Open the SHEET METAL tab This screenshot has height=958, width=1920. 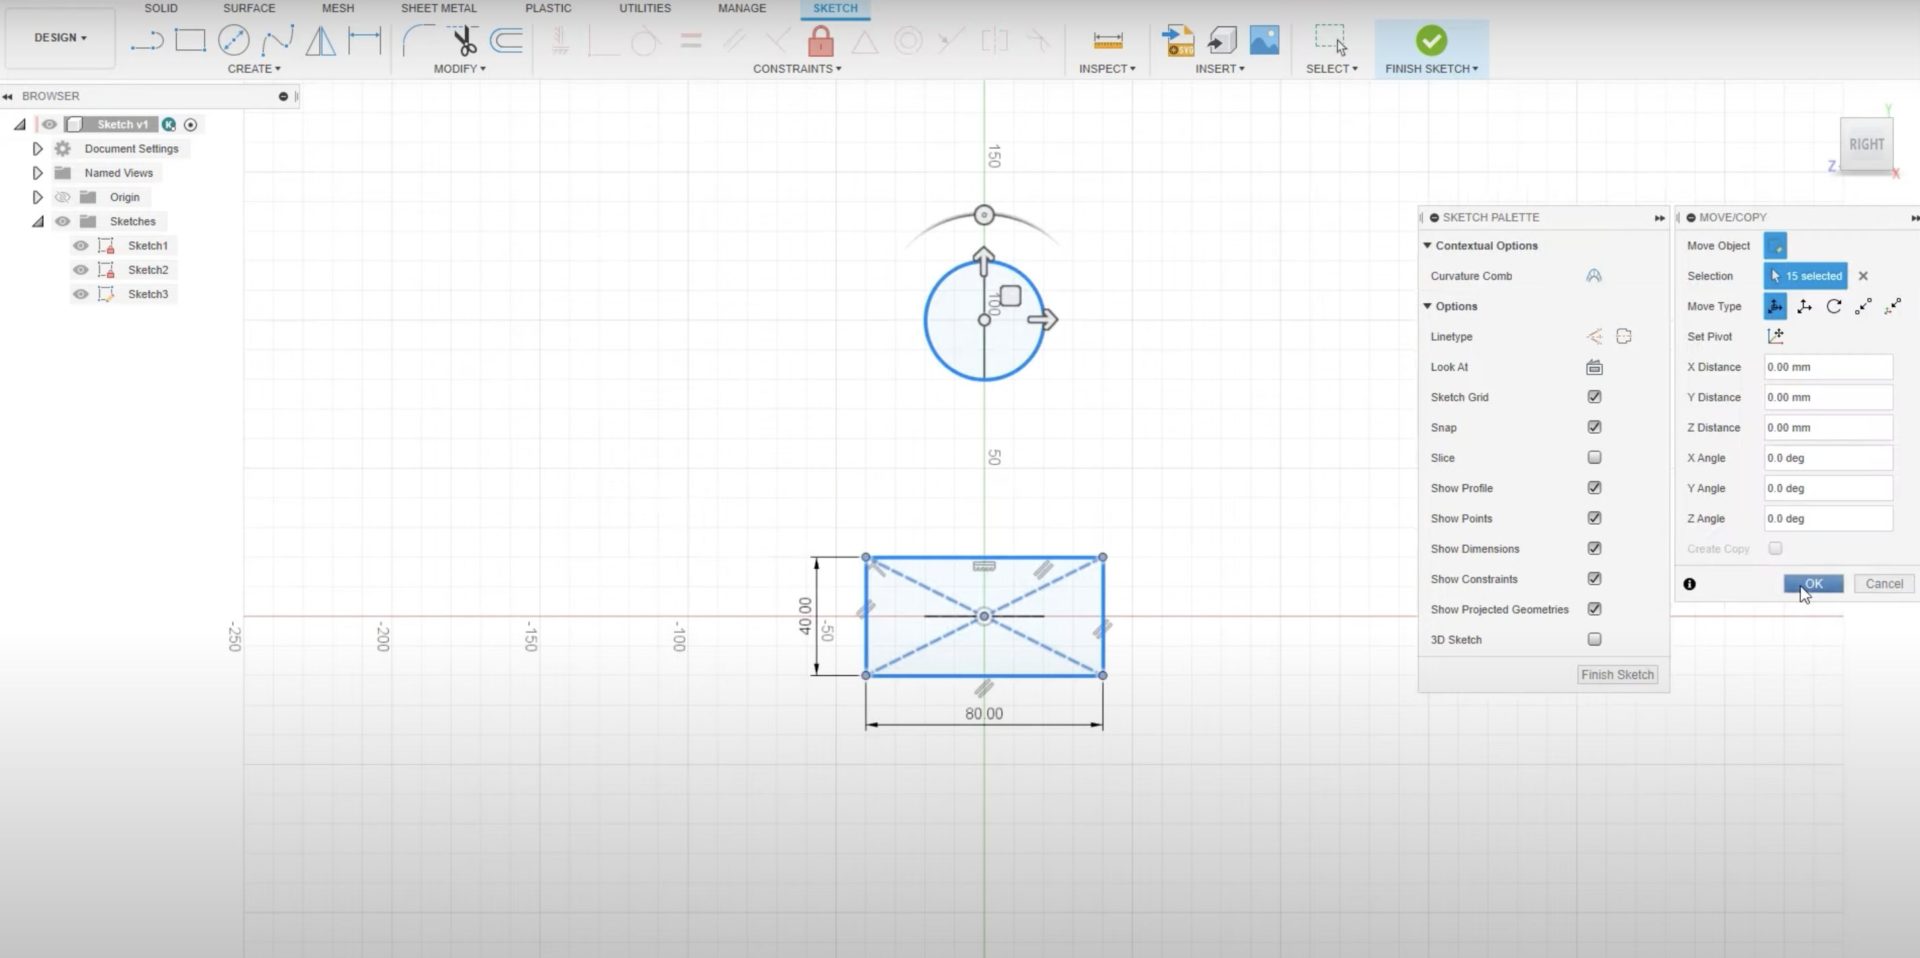tap(438, 8)
